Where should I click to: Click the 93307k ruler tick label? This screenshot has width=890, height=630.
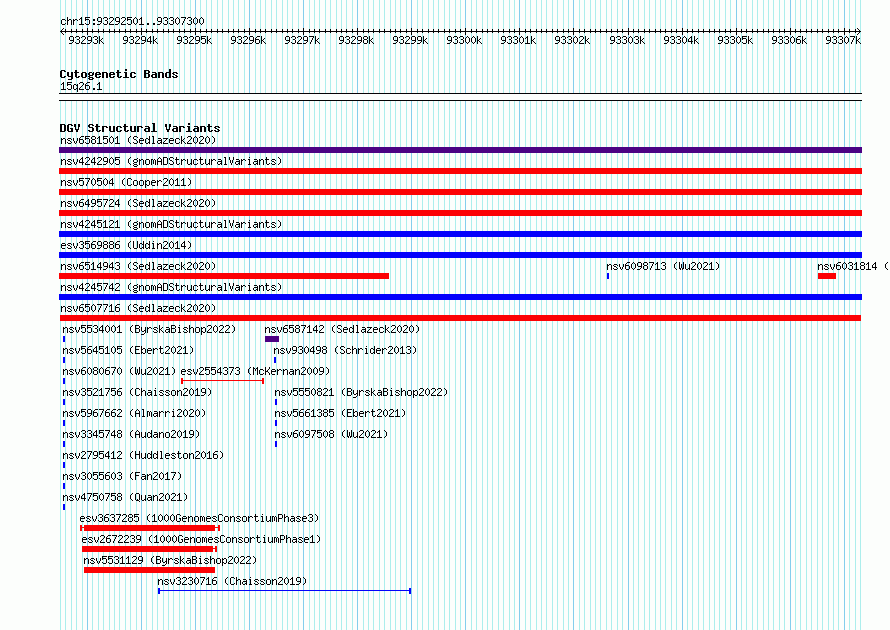point(843,40)
